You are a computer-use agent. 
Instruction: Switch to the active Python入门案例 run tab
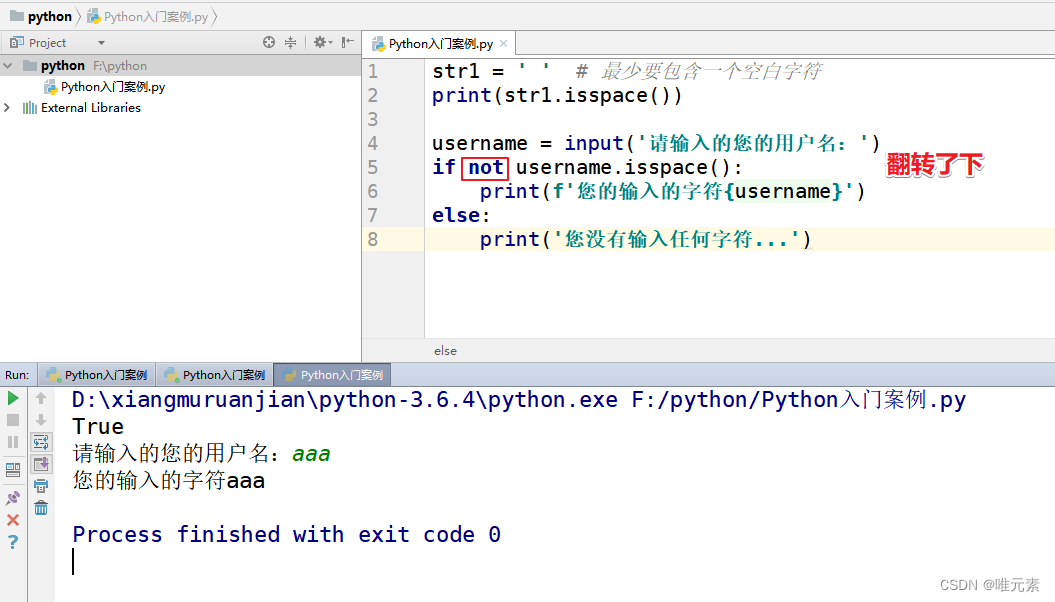coord(332,374)
